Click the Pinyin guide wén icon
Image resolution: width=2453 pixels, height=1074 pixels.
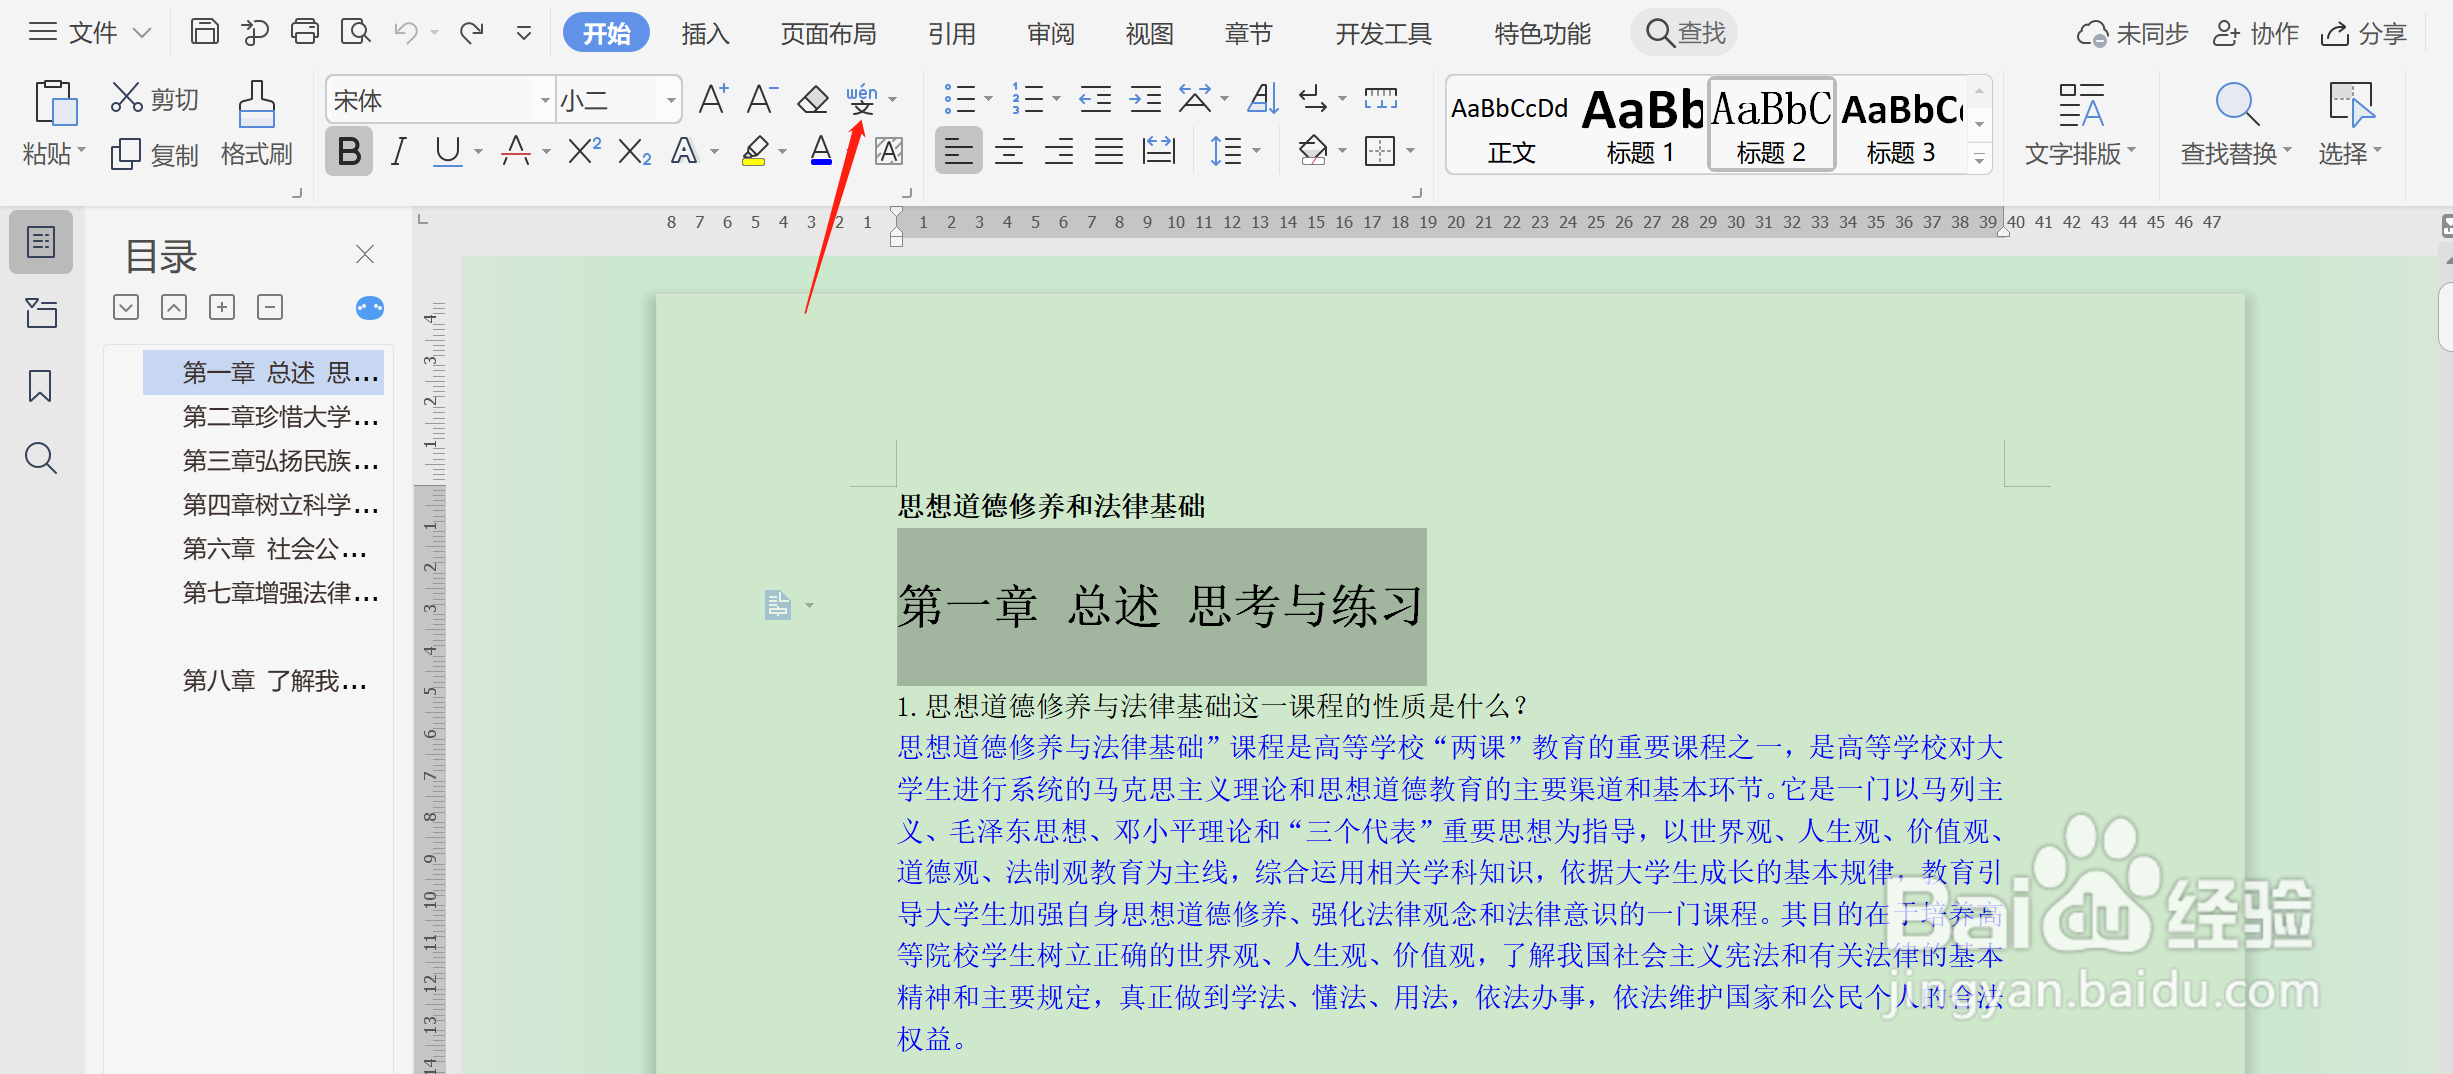point(862,99)
